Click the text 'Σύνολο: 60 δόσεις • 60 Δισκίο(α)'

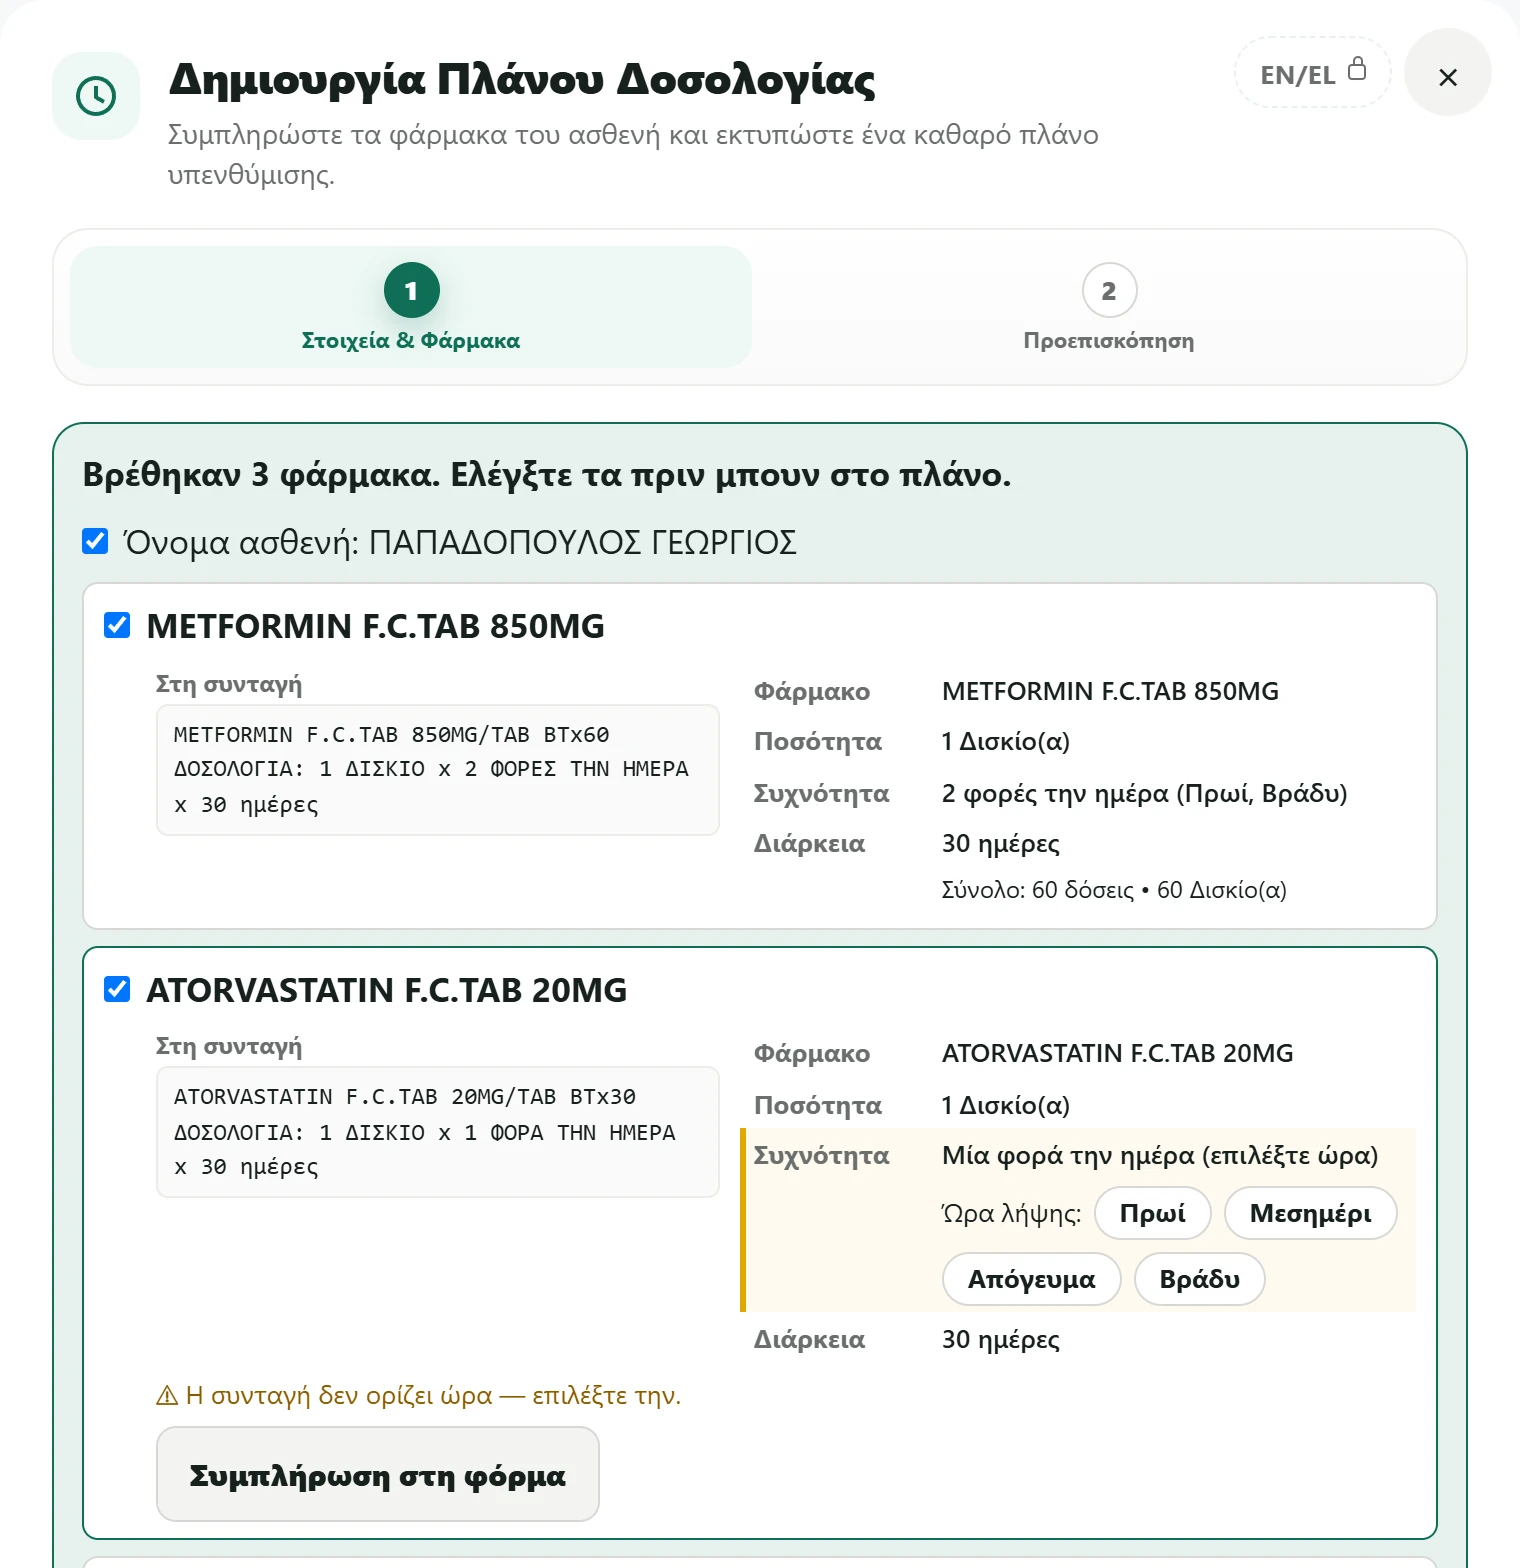[x=1114, y=890]
